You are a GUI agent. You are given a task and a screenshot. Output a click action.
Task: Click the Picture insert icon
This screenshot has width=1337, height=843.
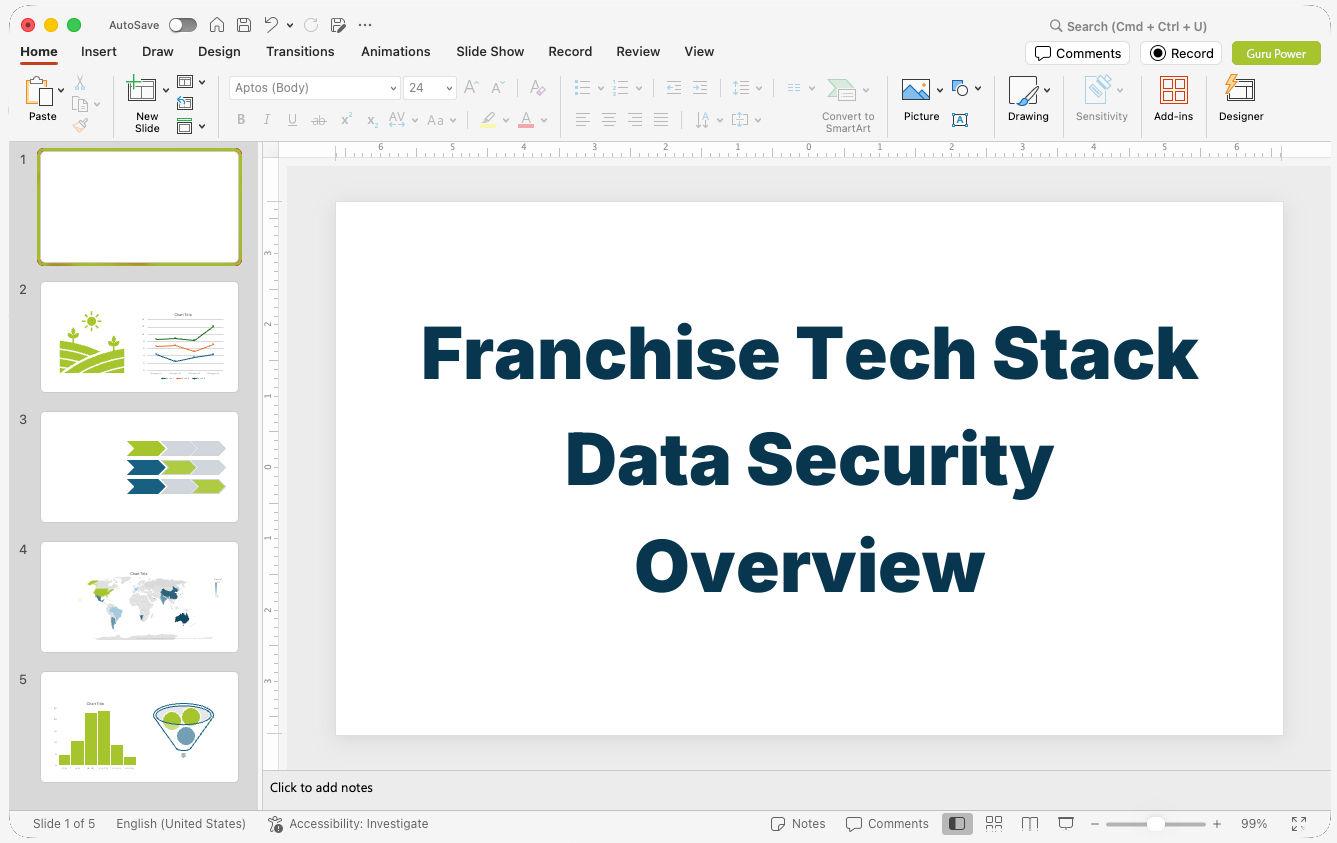point(916,91)
